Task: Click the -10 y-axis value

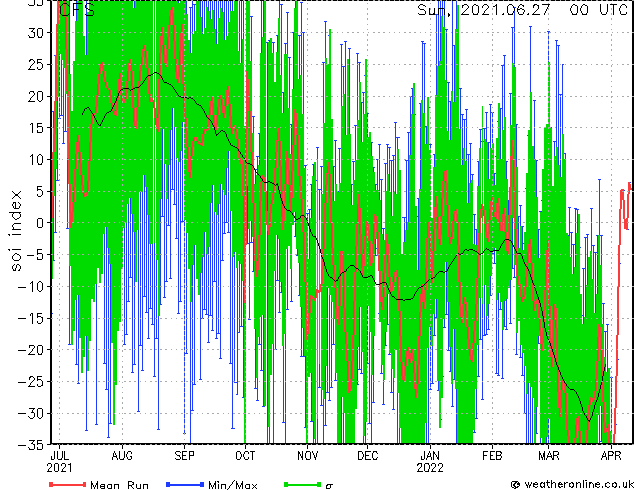Action: pos(30,286)
